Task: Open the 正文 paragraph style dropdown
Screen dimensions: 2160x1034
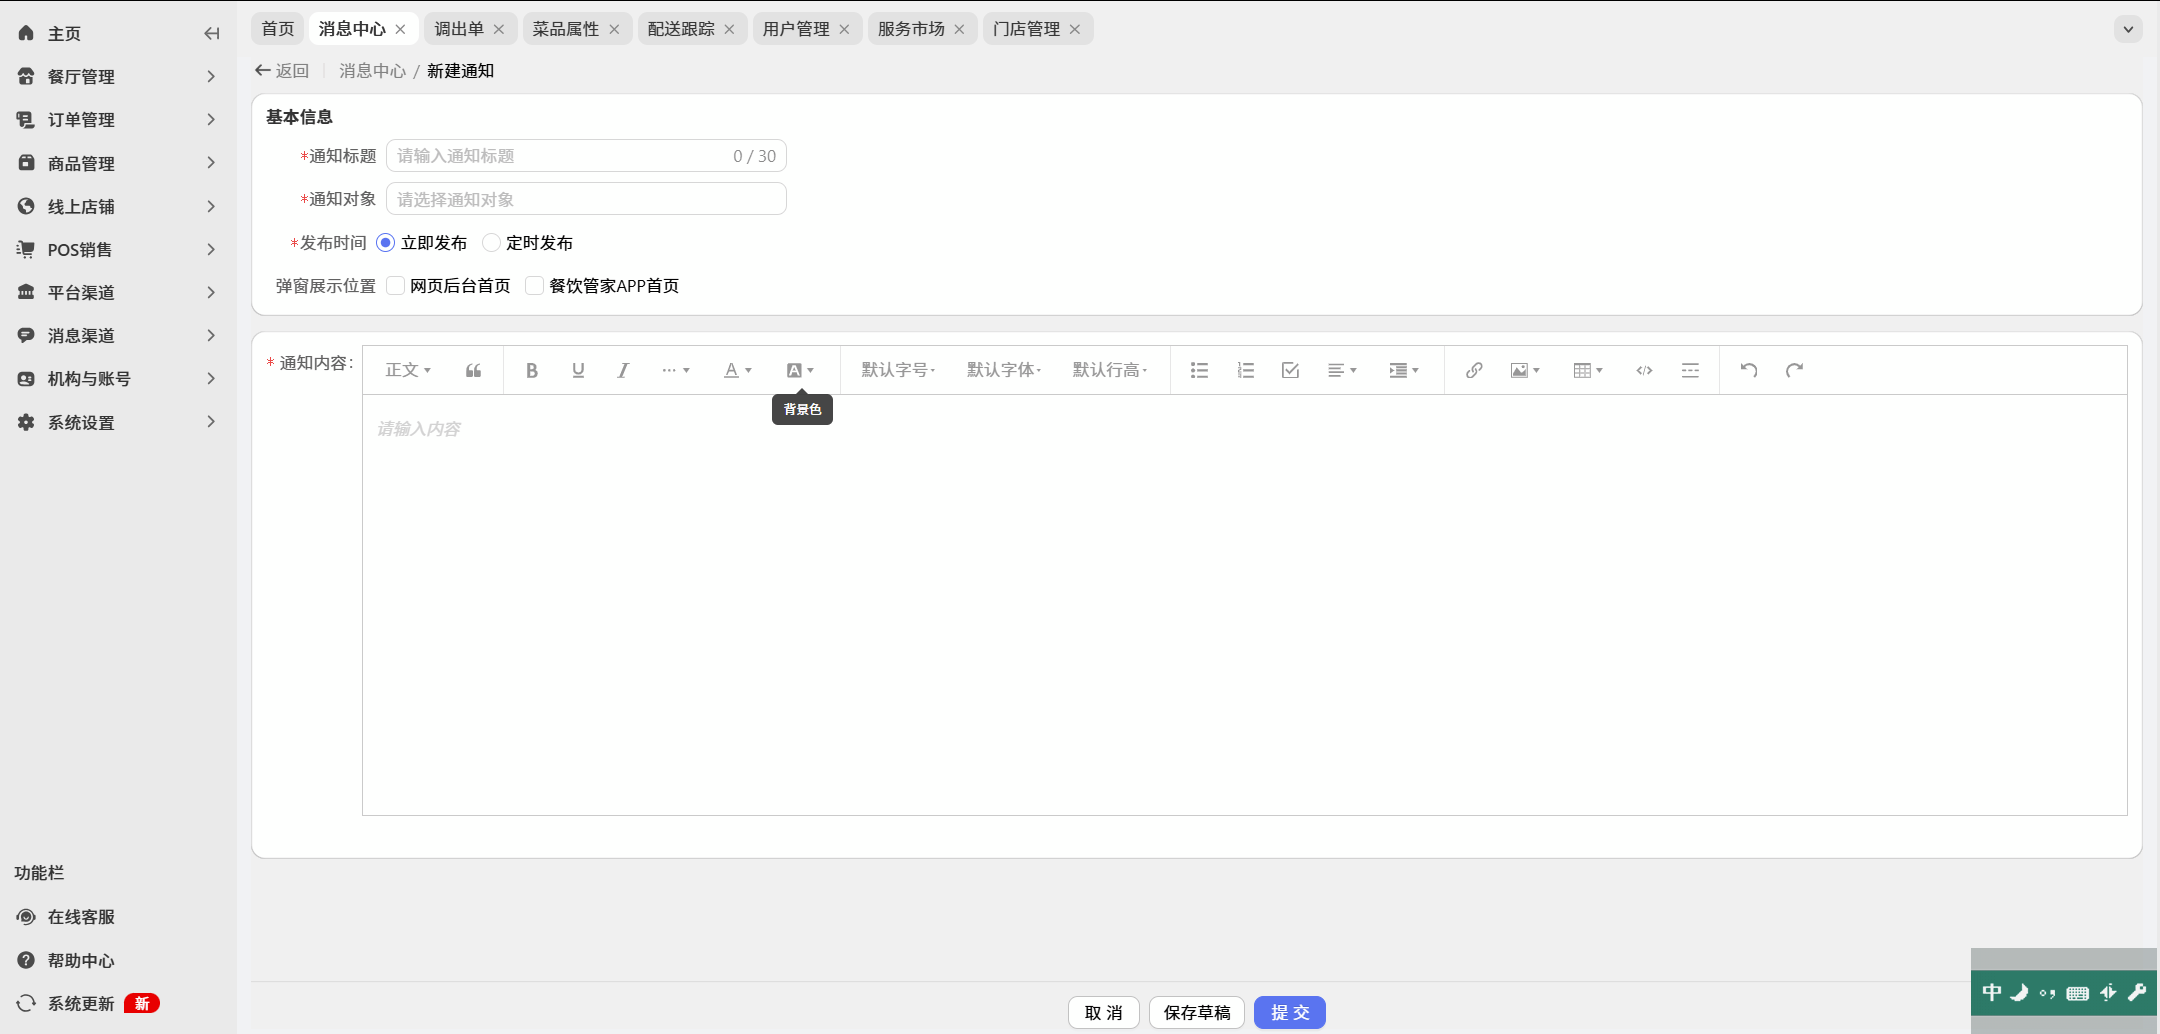Action: 408,370
